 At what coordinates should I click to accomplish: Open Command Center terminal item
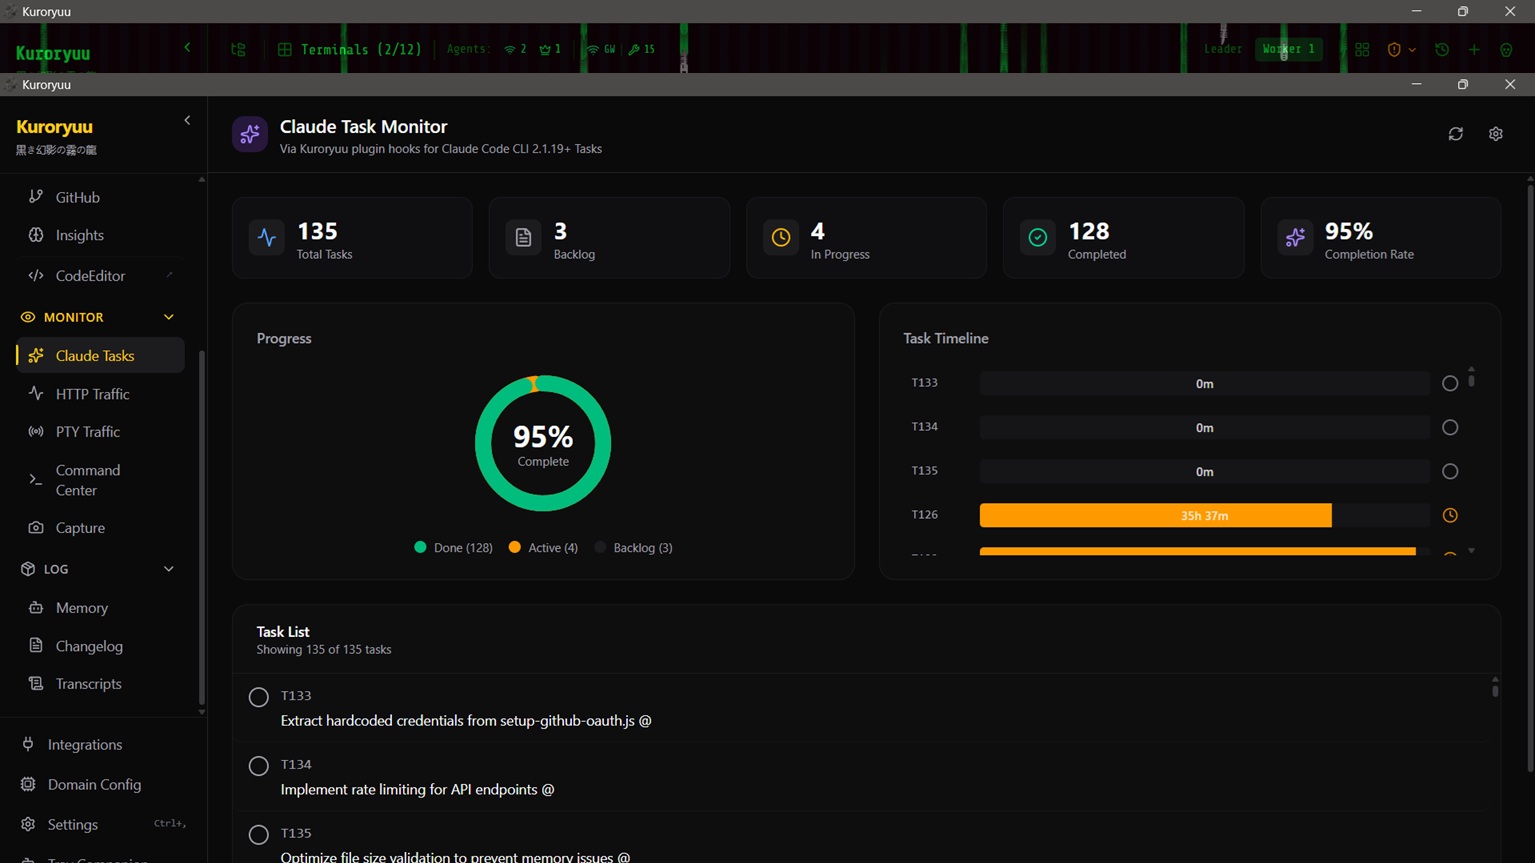(88, 480)
